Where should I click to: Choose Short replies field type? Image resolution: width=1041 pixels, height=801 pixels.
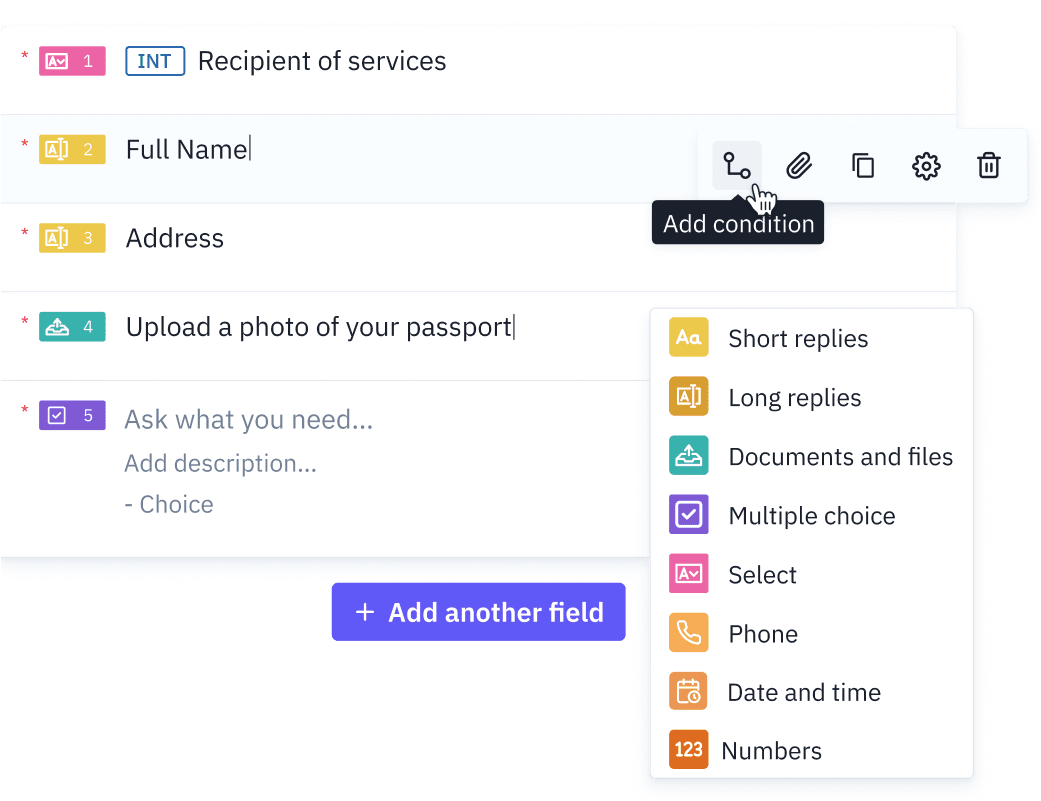[x=797, y=339]
